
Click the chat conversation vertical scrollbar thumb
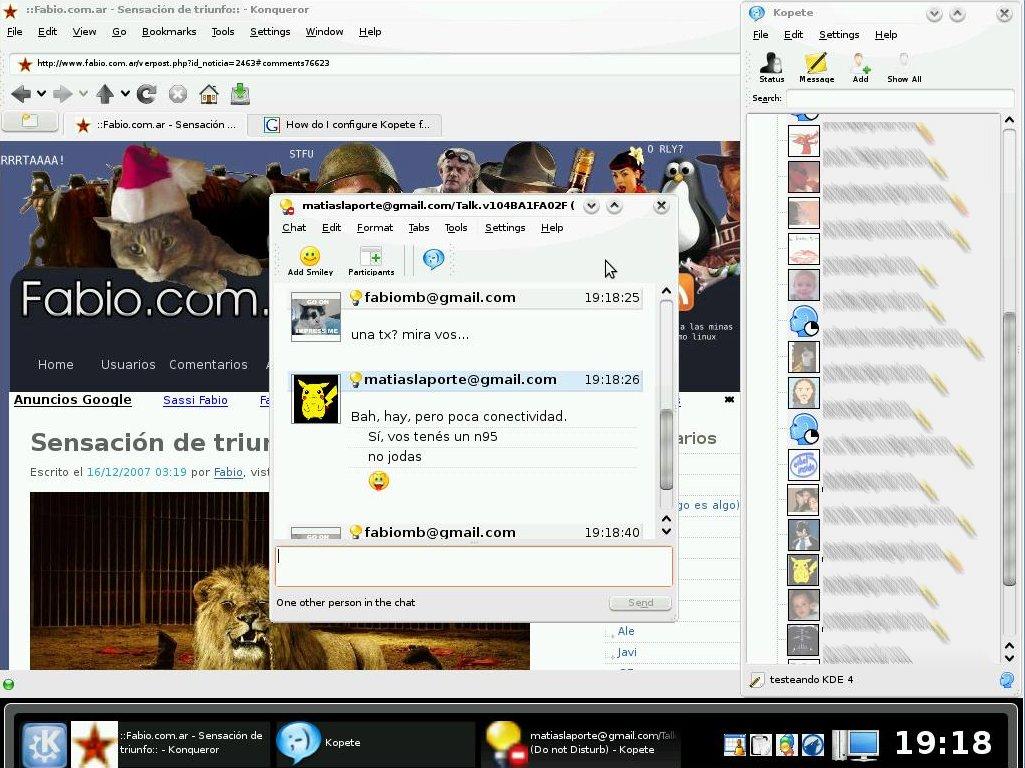tap(667, 448)
